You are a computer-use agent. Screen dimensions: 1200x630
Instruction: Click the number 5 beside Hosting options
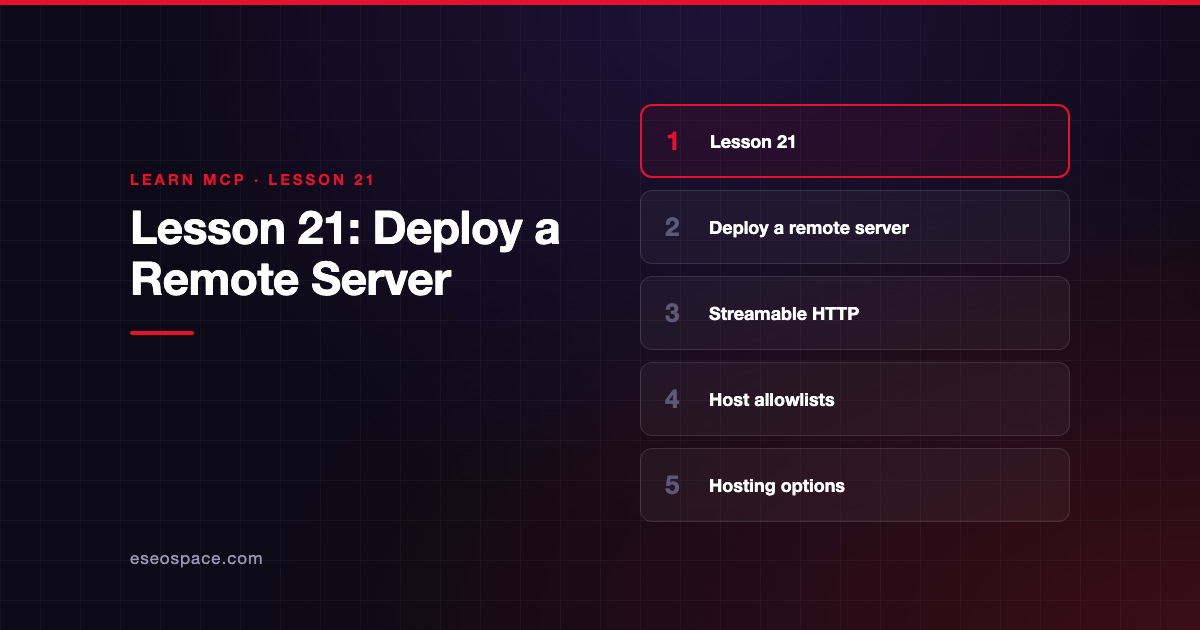coord(672,485)
